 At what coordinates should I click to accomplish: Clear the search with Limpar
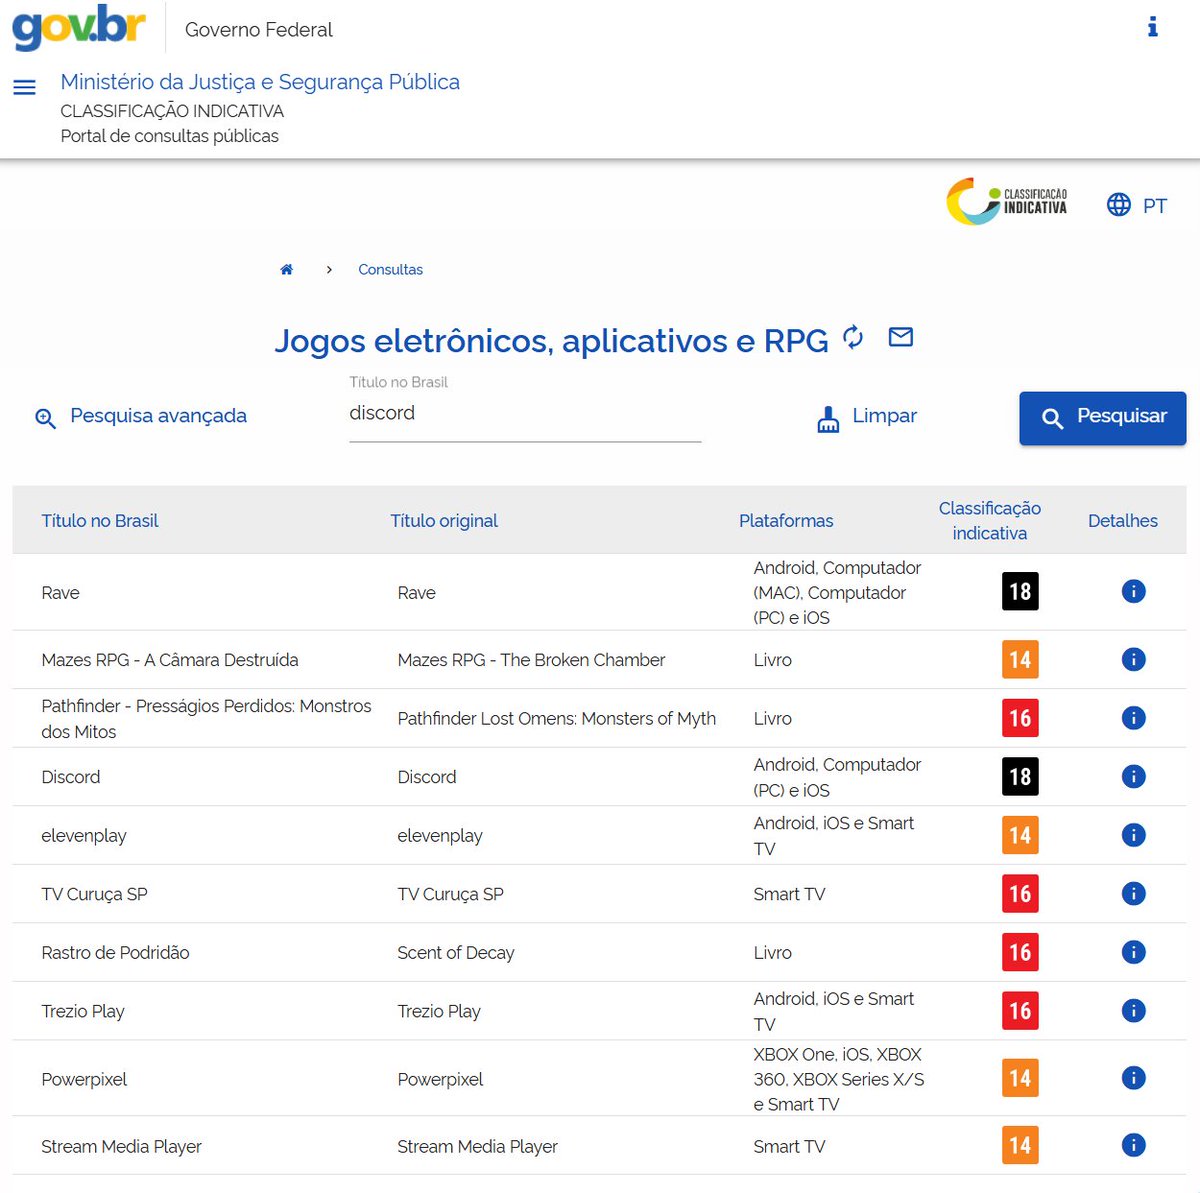(x=867, y=417)
